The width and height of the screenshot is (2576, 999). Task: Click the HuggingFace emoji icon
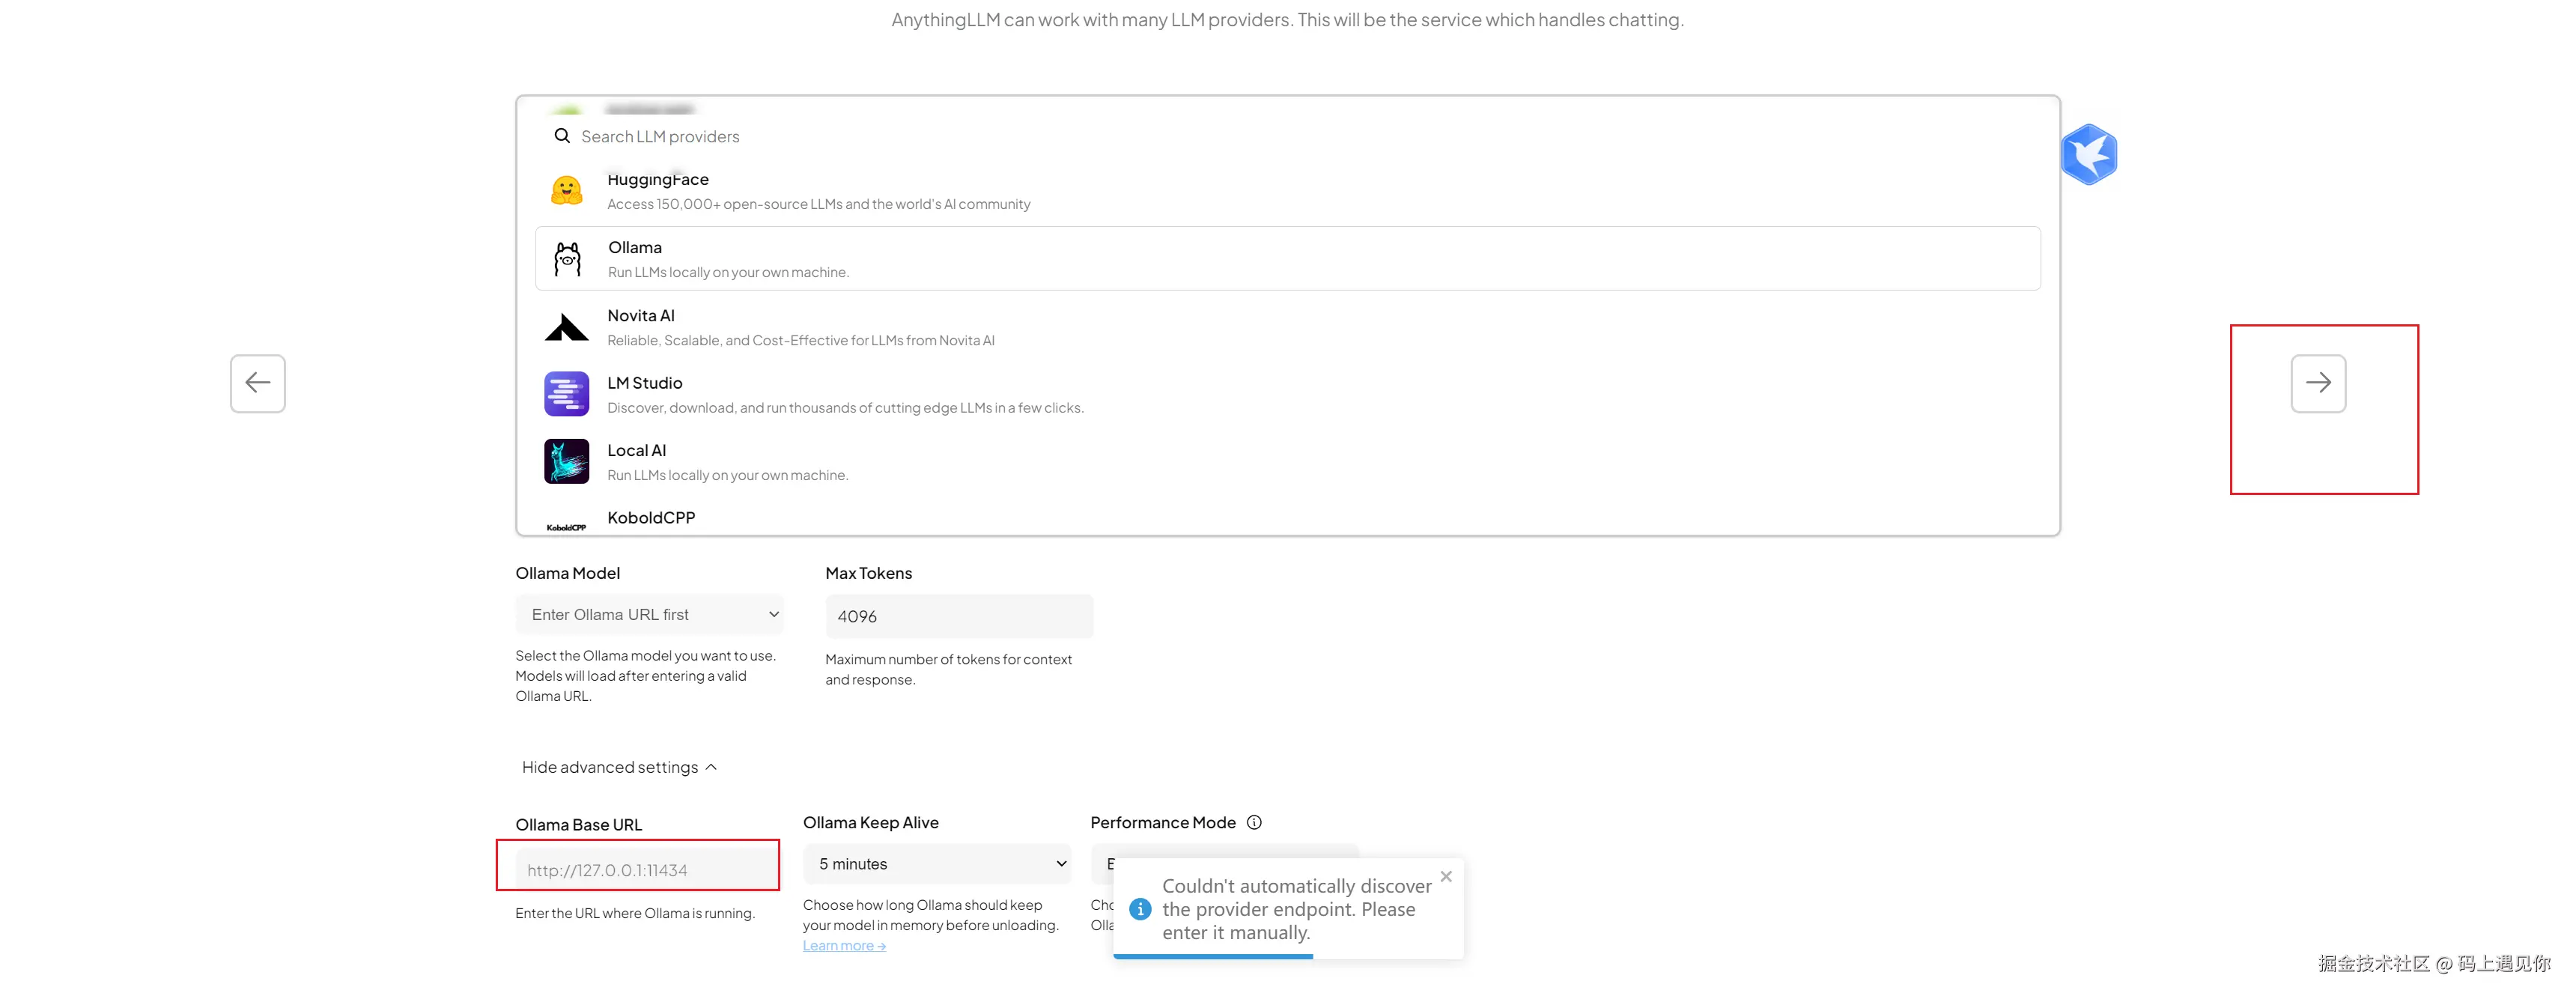[x=566, y=191]
